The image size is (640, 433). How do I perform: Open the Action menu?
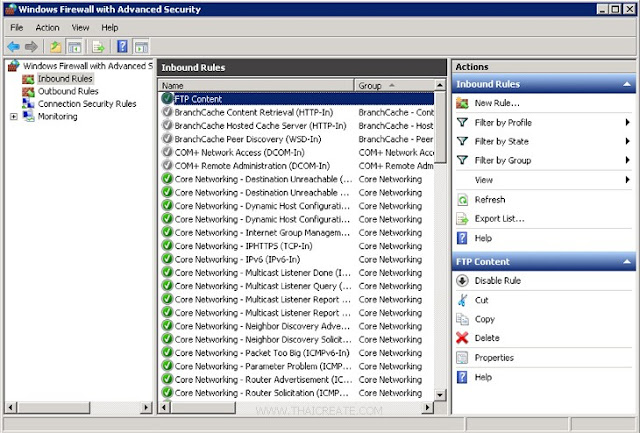point(47,27)
